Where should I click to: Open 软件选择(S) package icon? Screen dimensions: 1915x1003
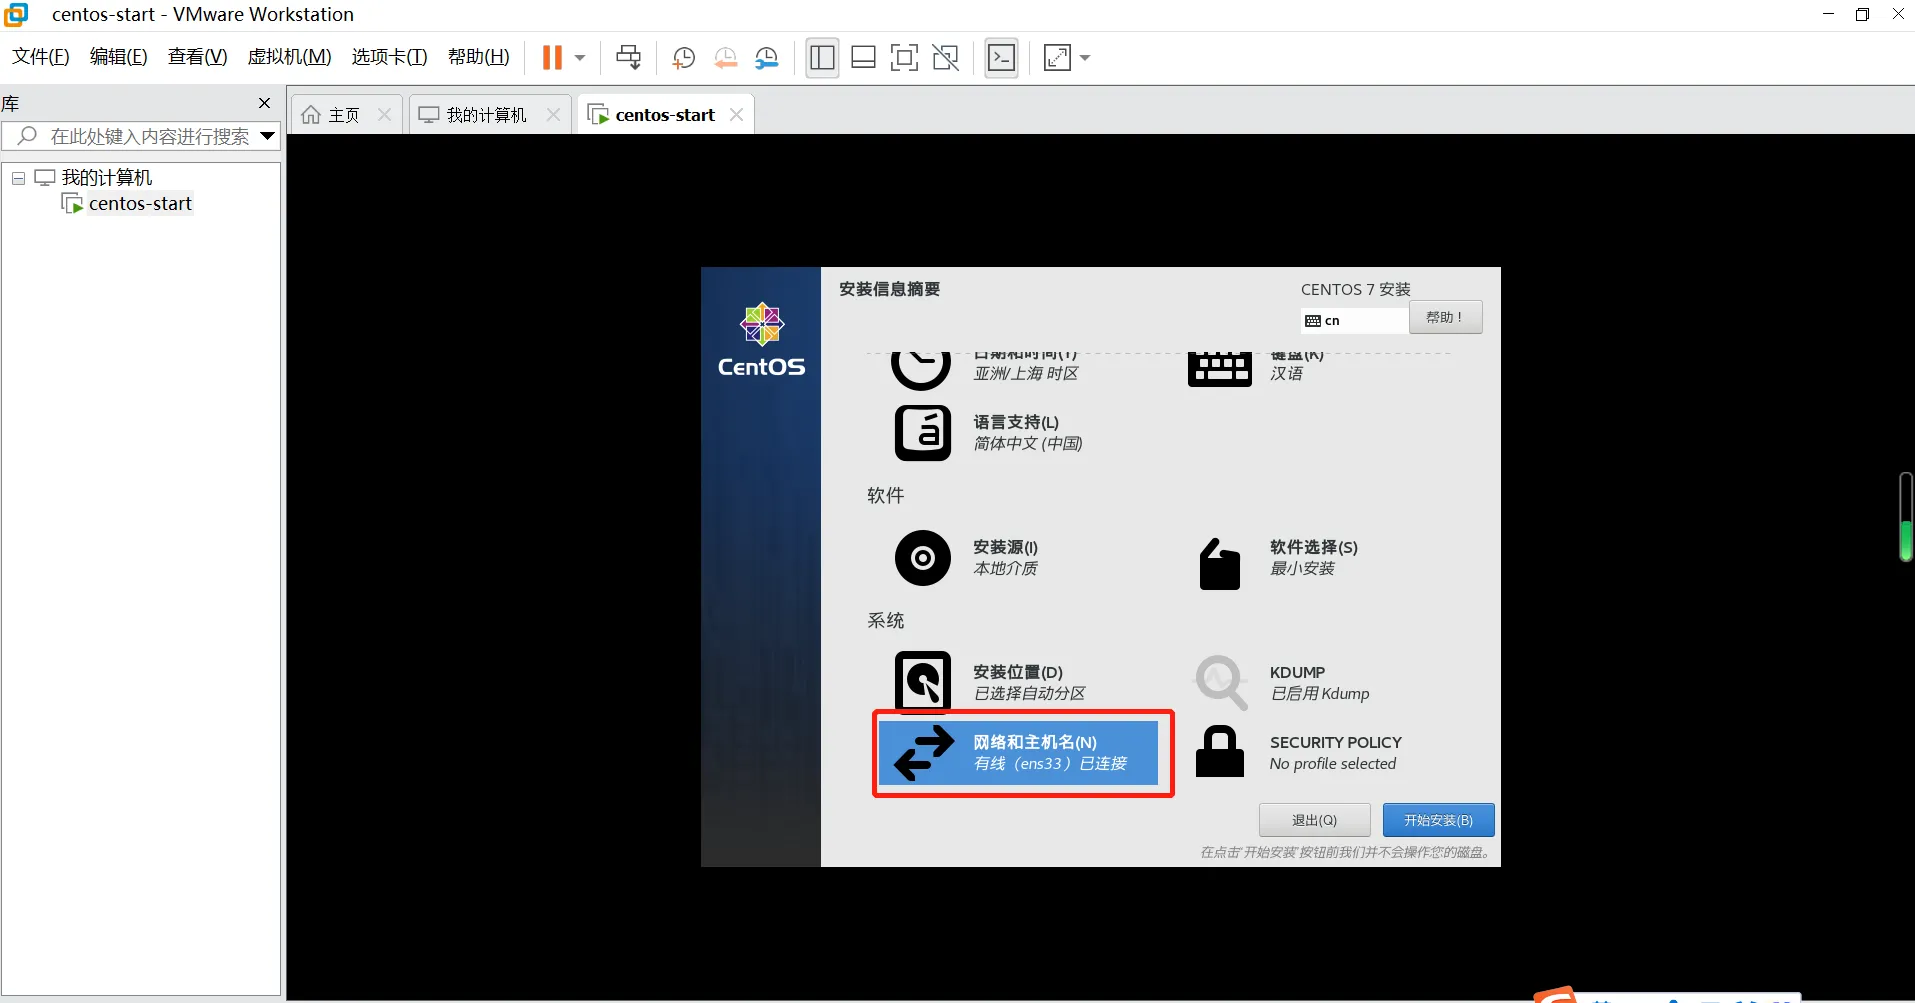click(x=1220, y=564)
